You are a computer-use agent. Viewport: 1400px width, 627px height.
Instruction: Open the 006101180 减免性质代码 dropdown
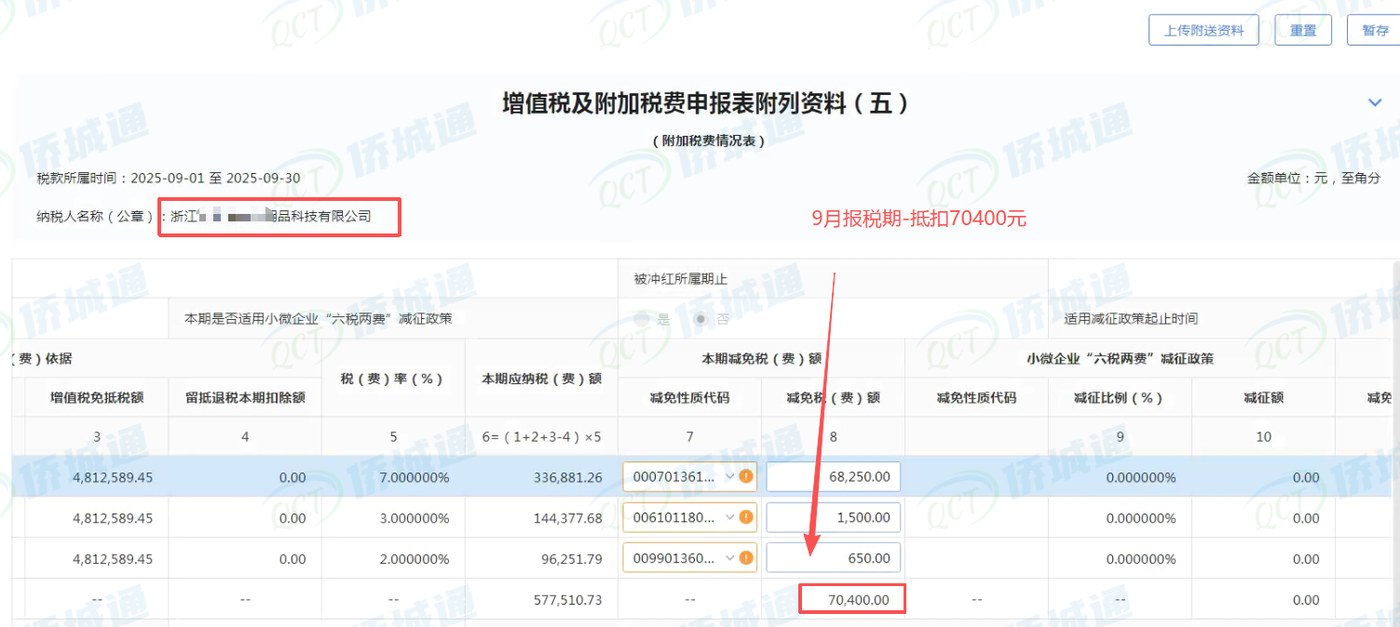pyautogui.click(x=690, y=517)
